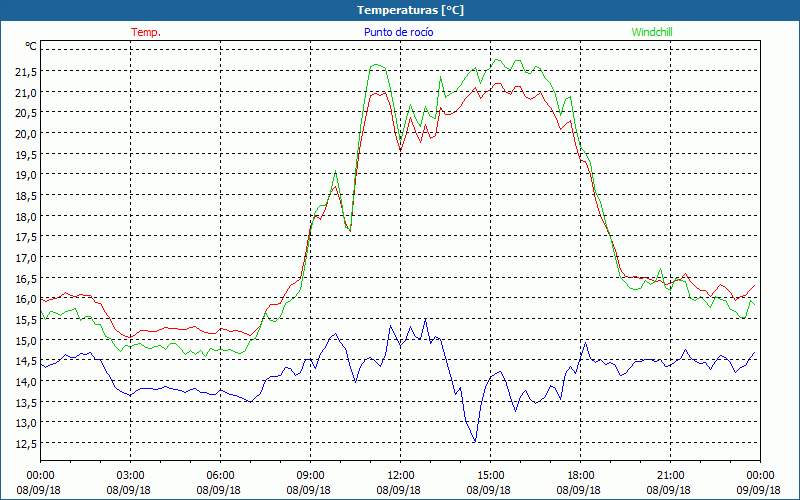This screenshot has height=500, width=800.
Task: Select the green 'Windchill' legend label
Action: click(652, 32)
